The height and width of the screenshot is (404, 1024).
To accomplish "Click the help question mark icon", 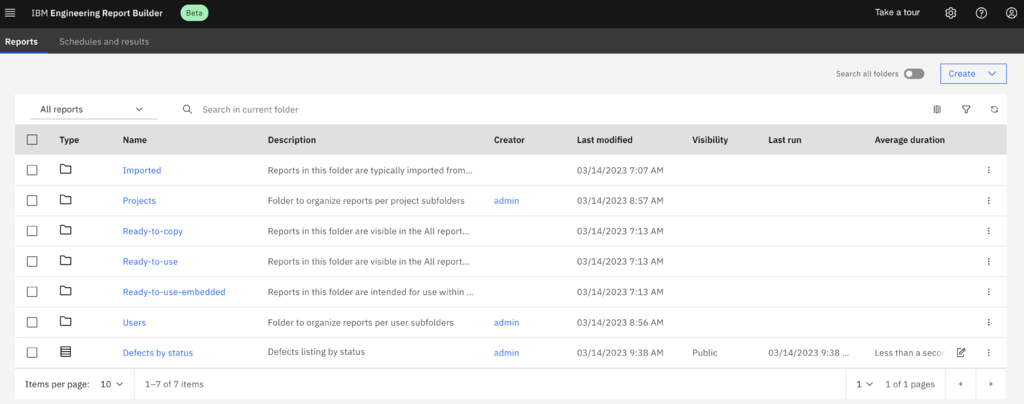I will click(981, 13).
